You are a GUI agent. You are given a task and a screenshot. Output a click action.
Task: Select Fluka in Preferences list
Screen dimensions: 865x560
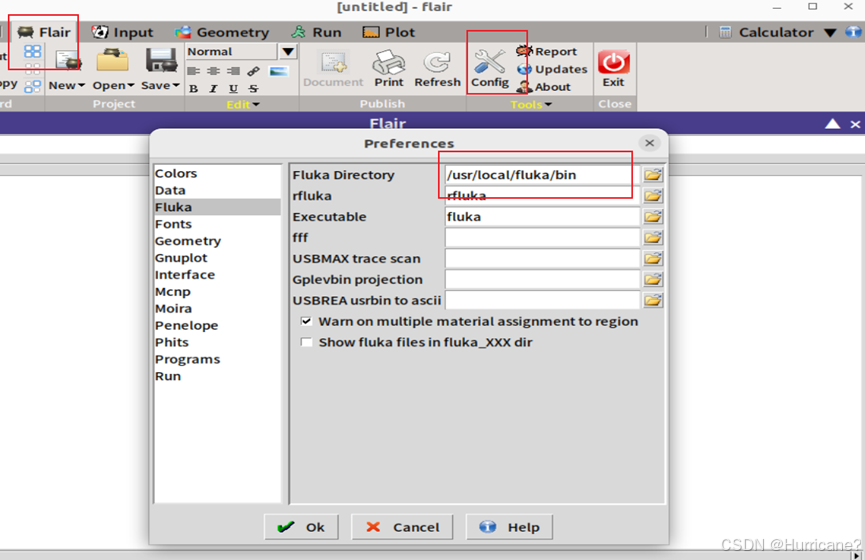coord(217,207)
